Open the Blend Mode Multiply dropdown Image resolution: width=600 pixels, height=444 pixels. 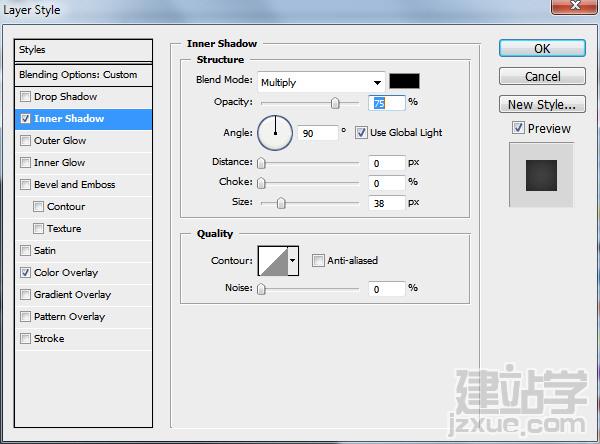click(x=321, y=82)
